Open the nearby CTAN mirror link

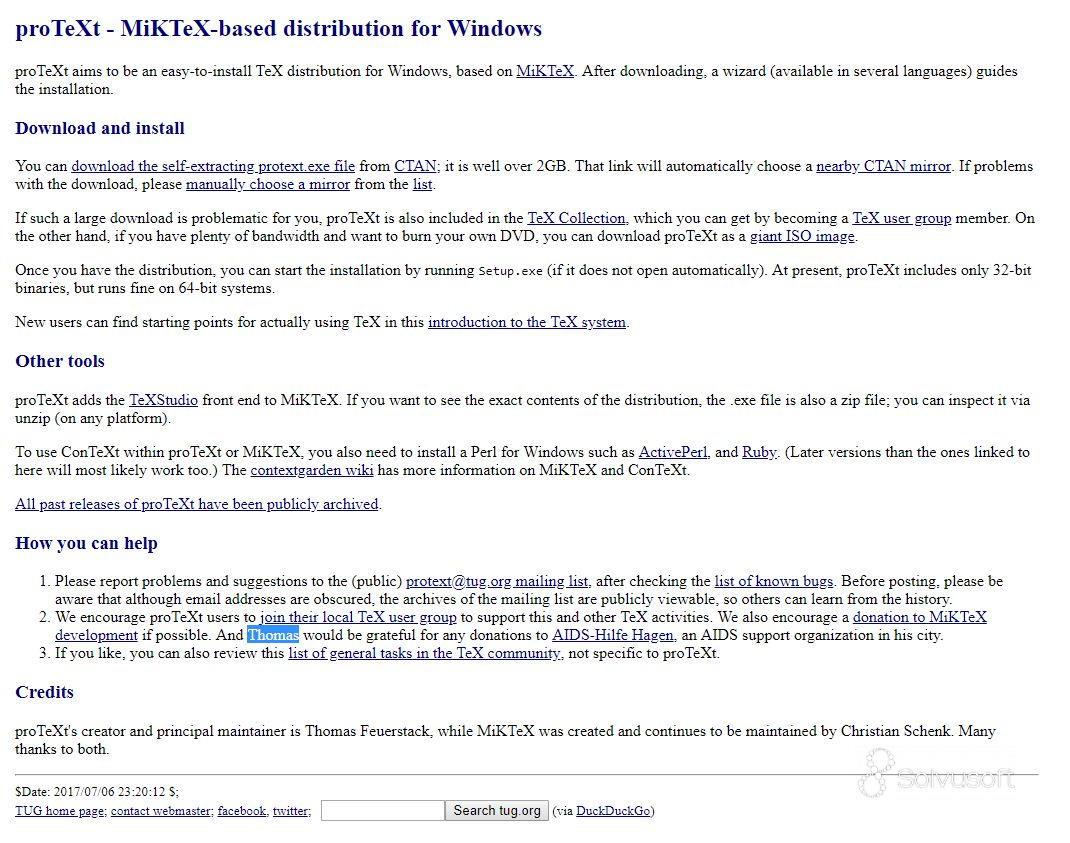(883, 166)
